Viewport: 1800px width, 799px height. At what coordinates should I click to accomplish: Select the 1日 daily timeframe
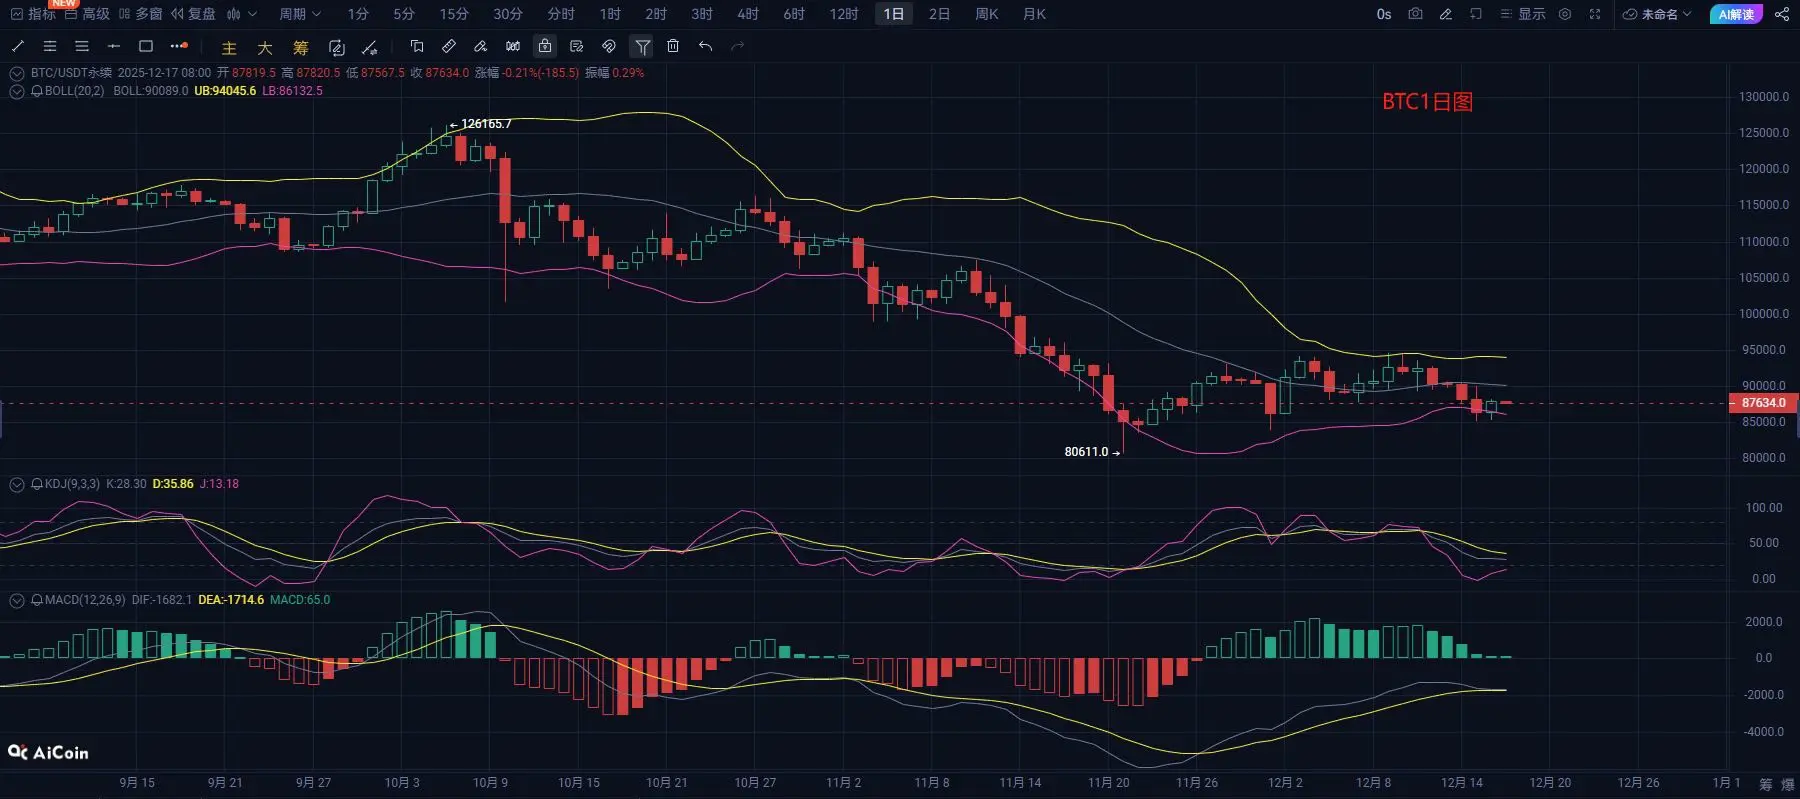click(894, 14)
